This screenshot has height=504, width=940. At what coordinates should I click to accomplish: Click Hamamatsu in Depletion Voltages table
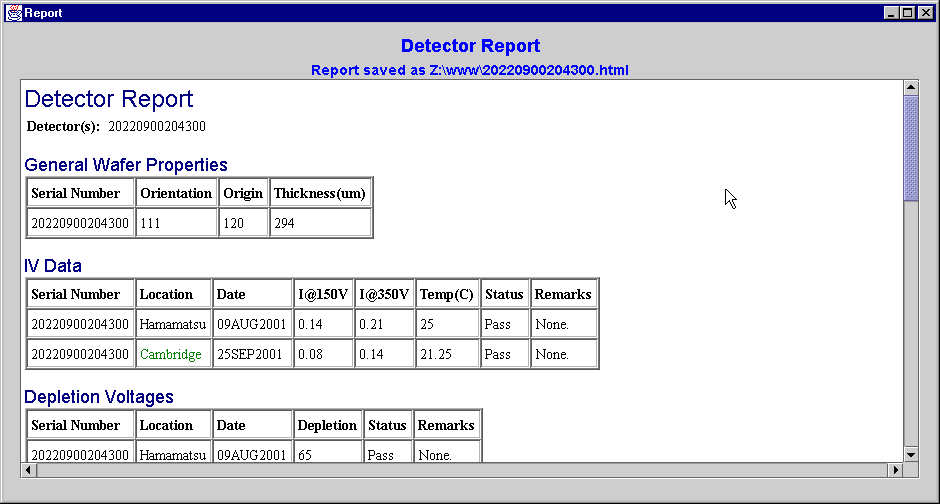coord(173,455)
